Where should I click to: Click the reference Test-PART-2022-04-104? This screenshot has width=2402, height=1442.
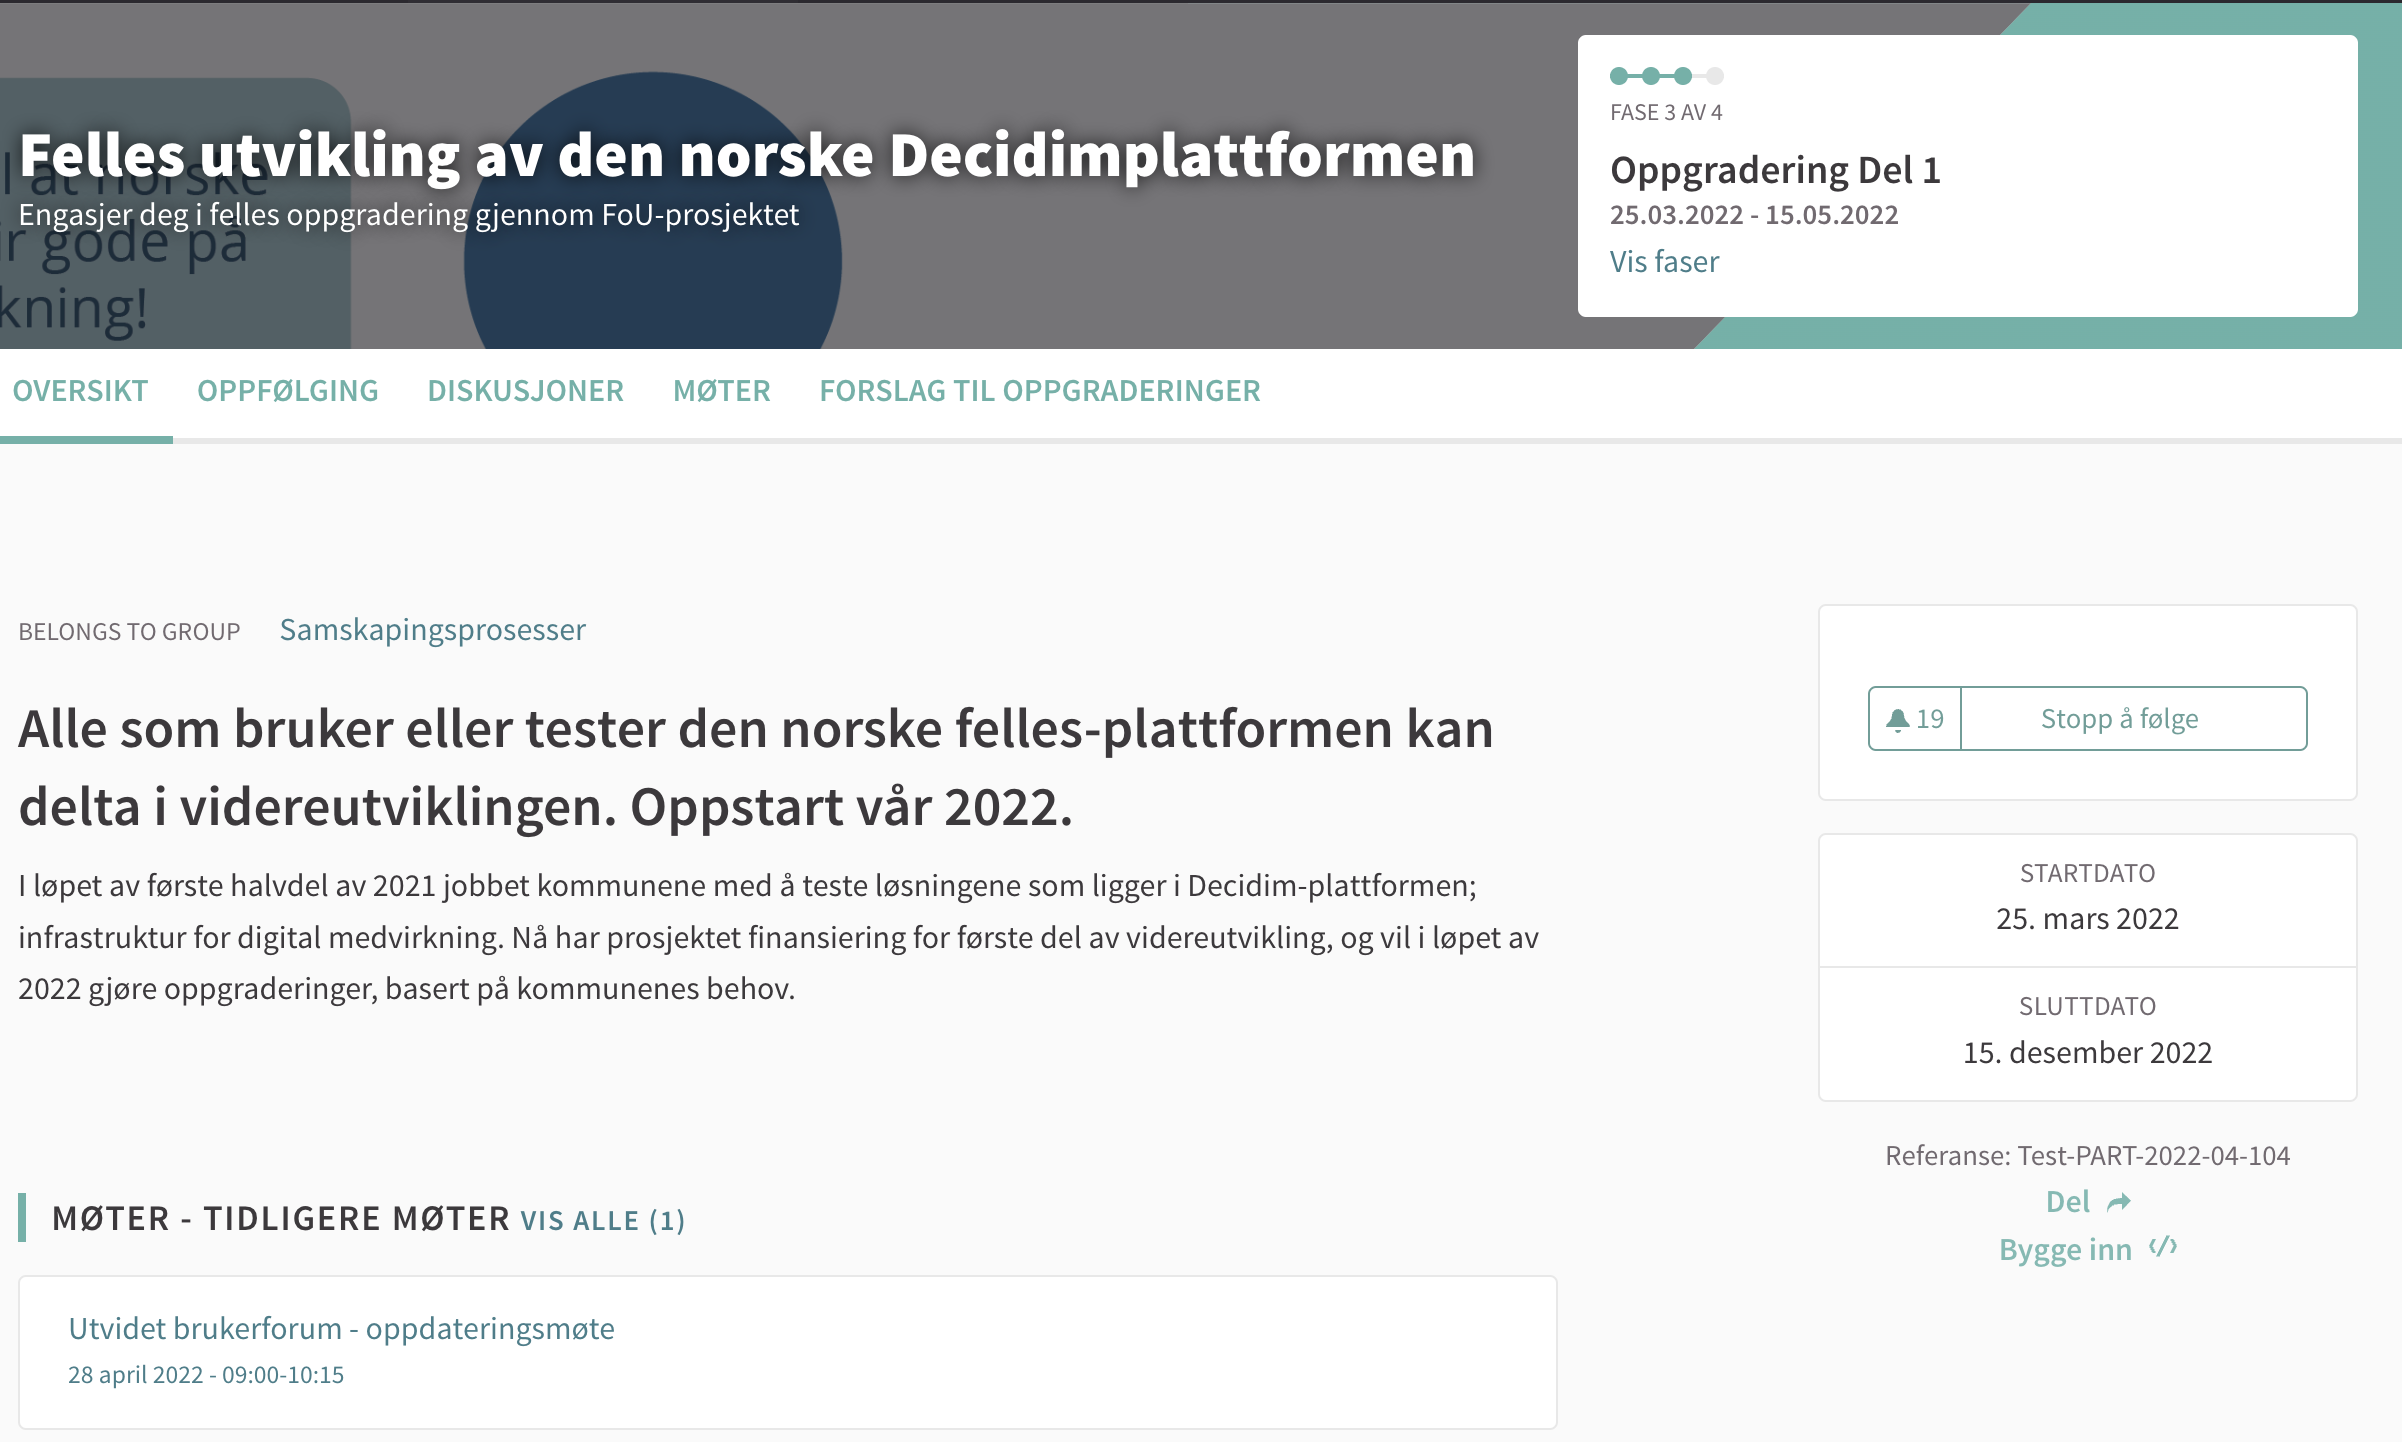(2088, 1155)
